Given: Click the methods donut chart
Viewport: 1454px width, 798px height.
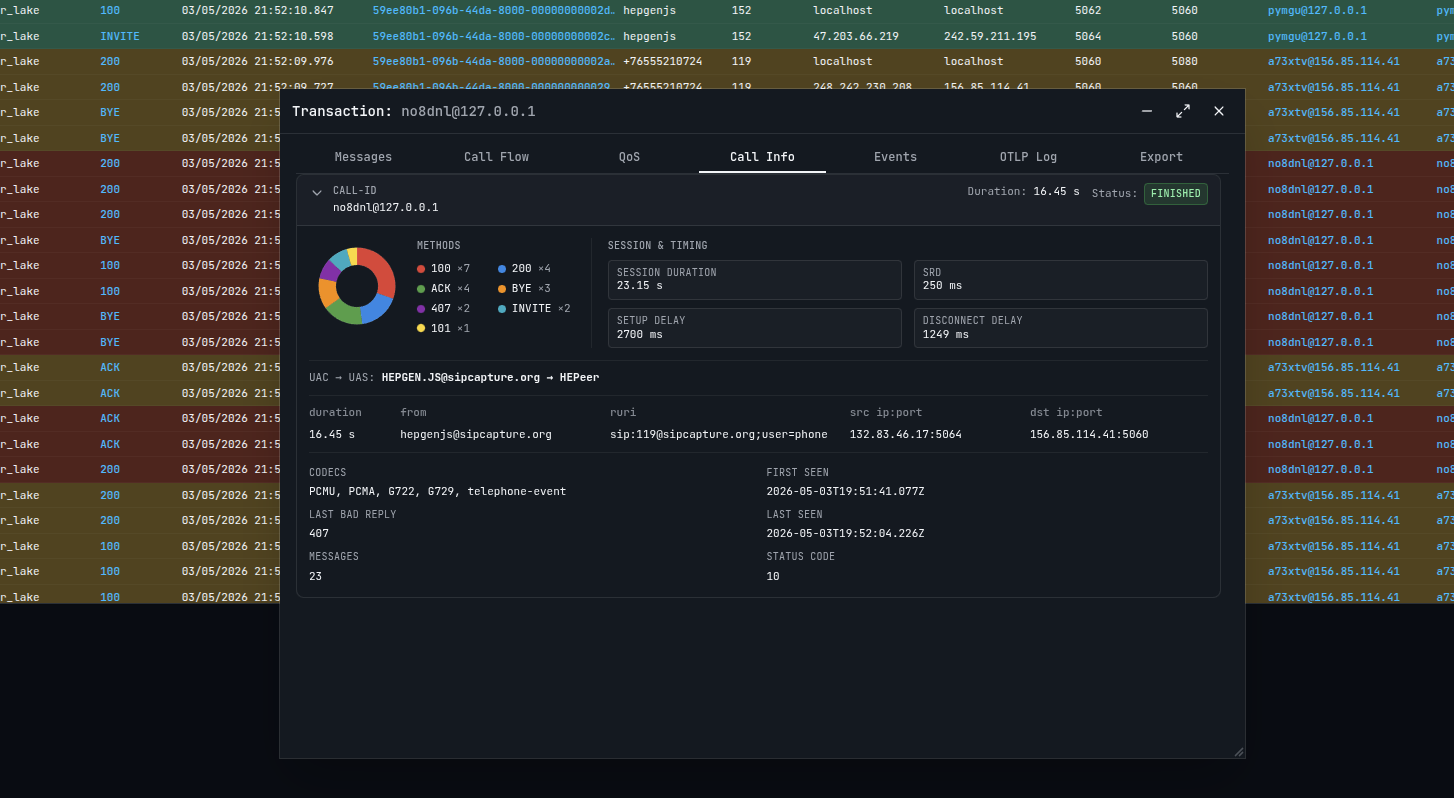Looking at the screenshot, I should (357, 286).
